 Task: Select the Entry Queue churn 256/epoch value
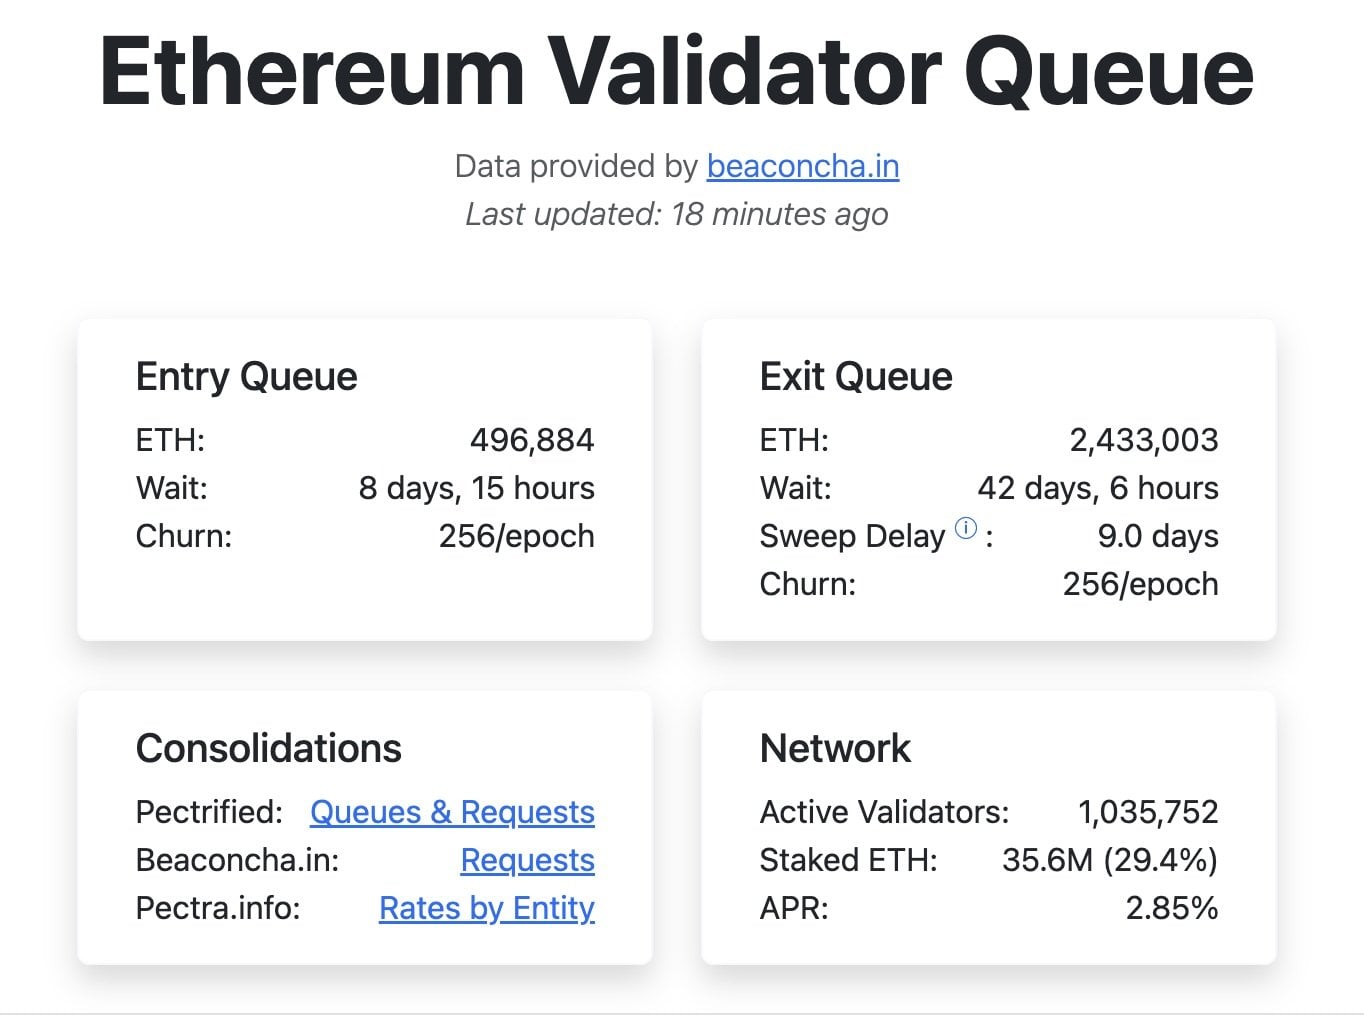(x=517, y=536)
